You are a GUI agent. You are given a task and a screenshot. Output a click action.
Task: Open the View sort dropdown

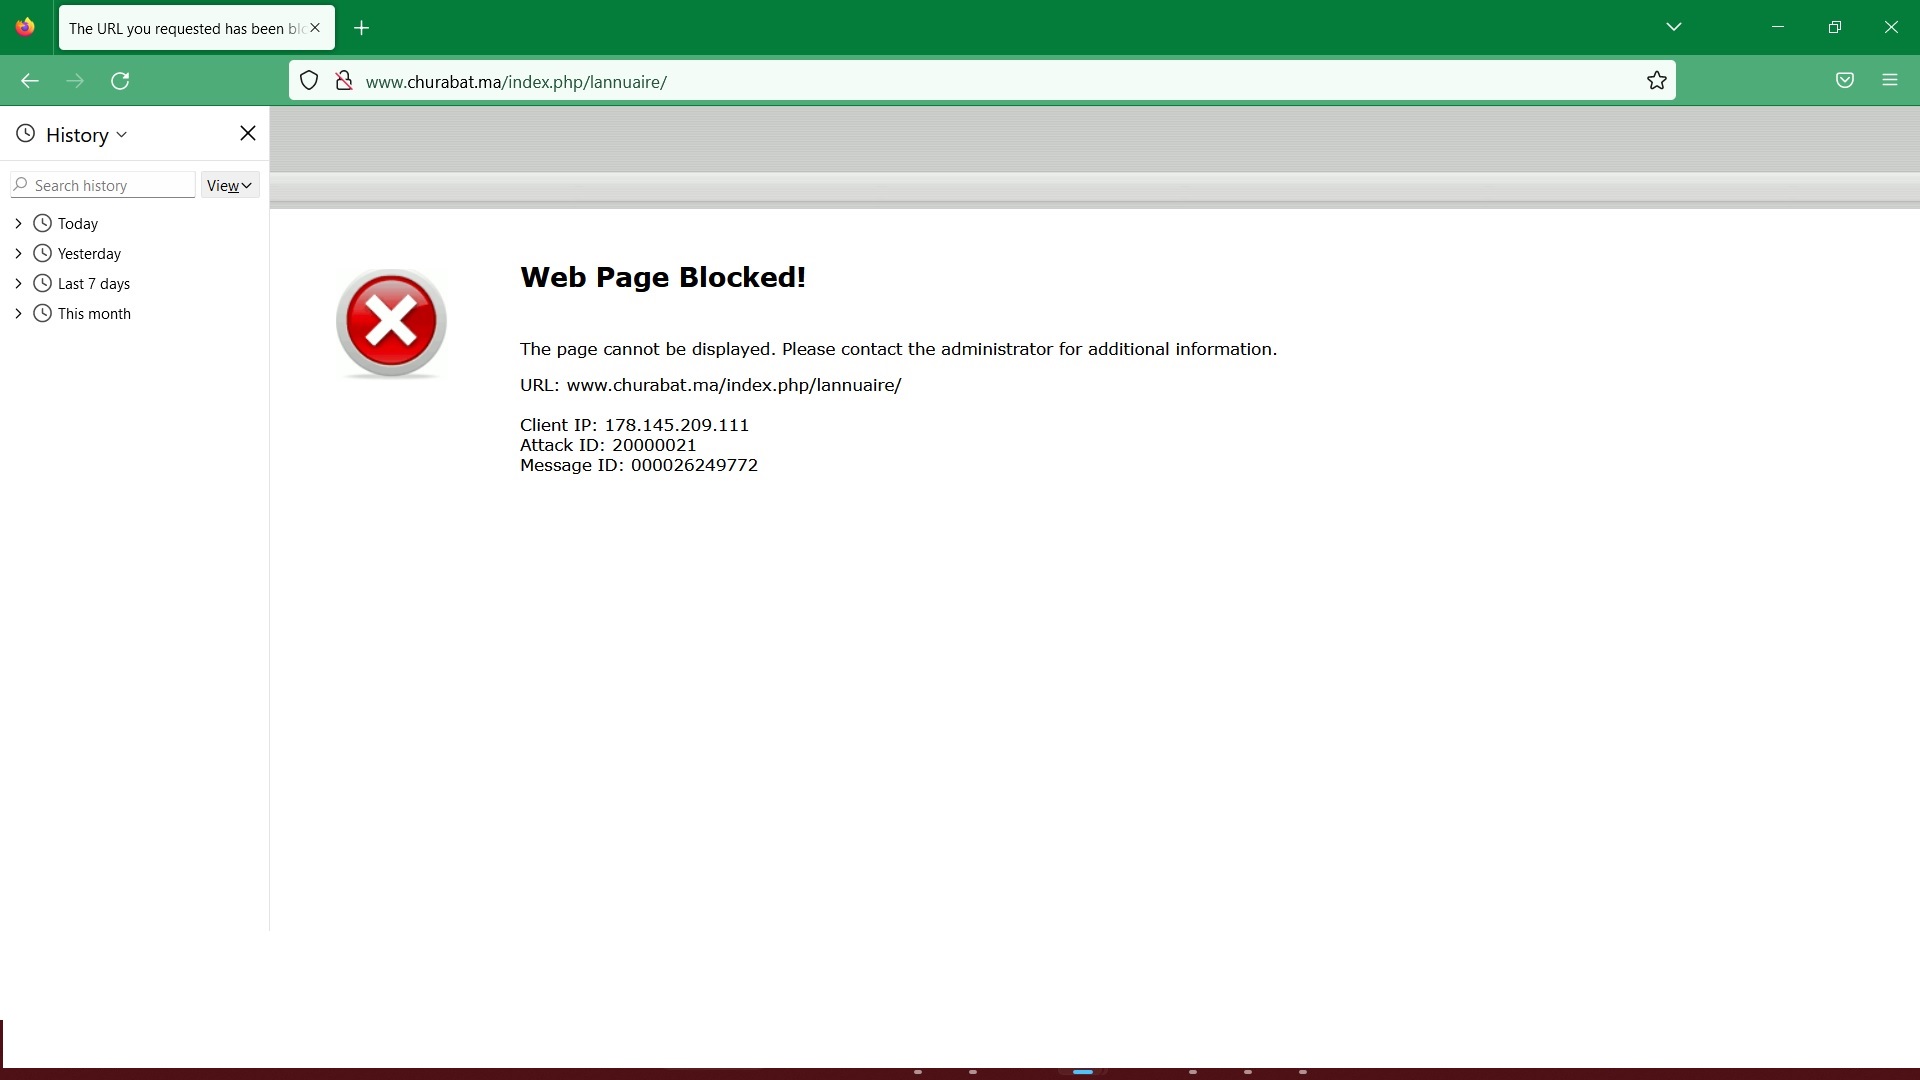coord(229,185)
